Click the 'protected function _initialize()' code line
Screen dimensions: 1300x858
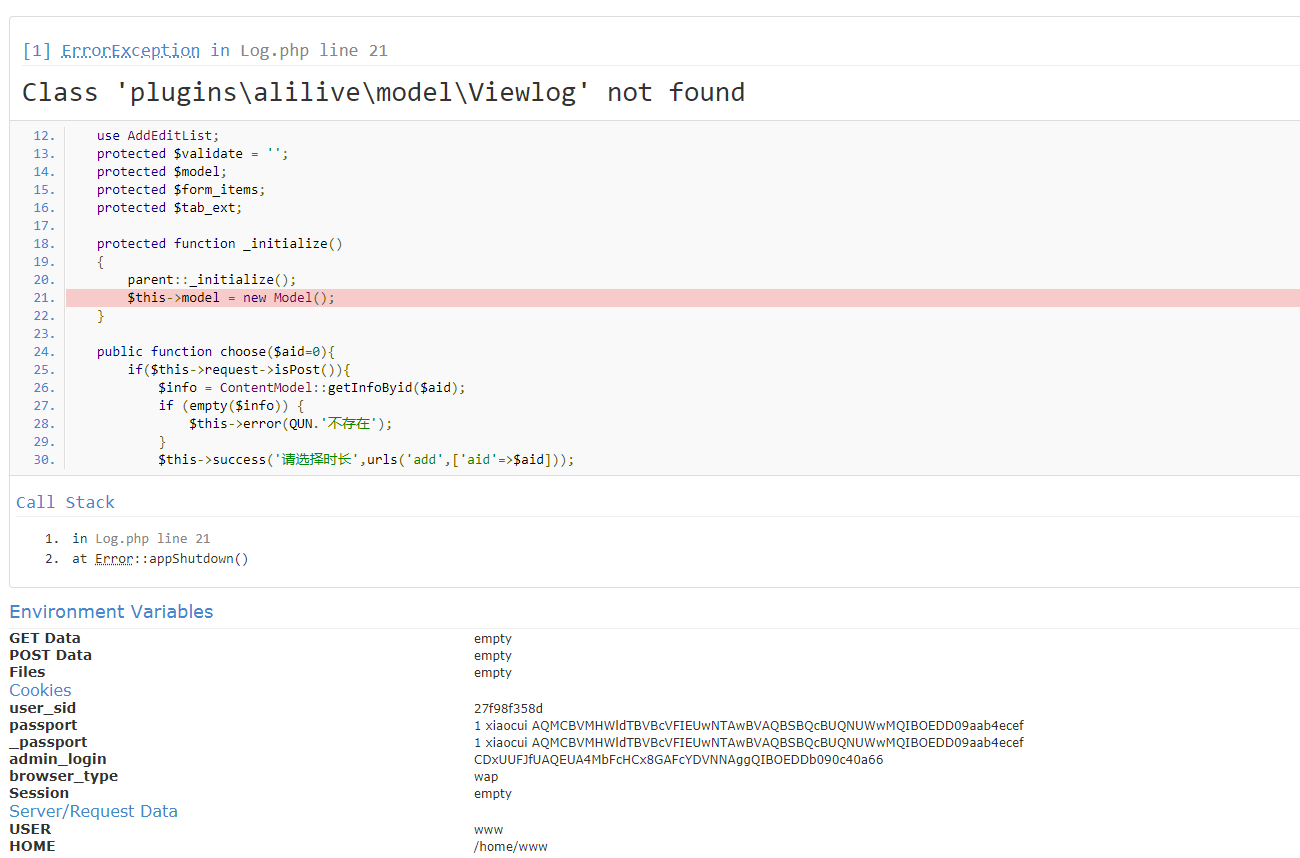point(219,244)
